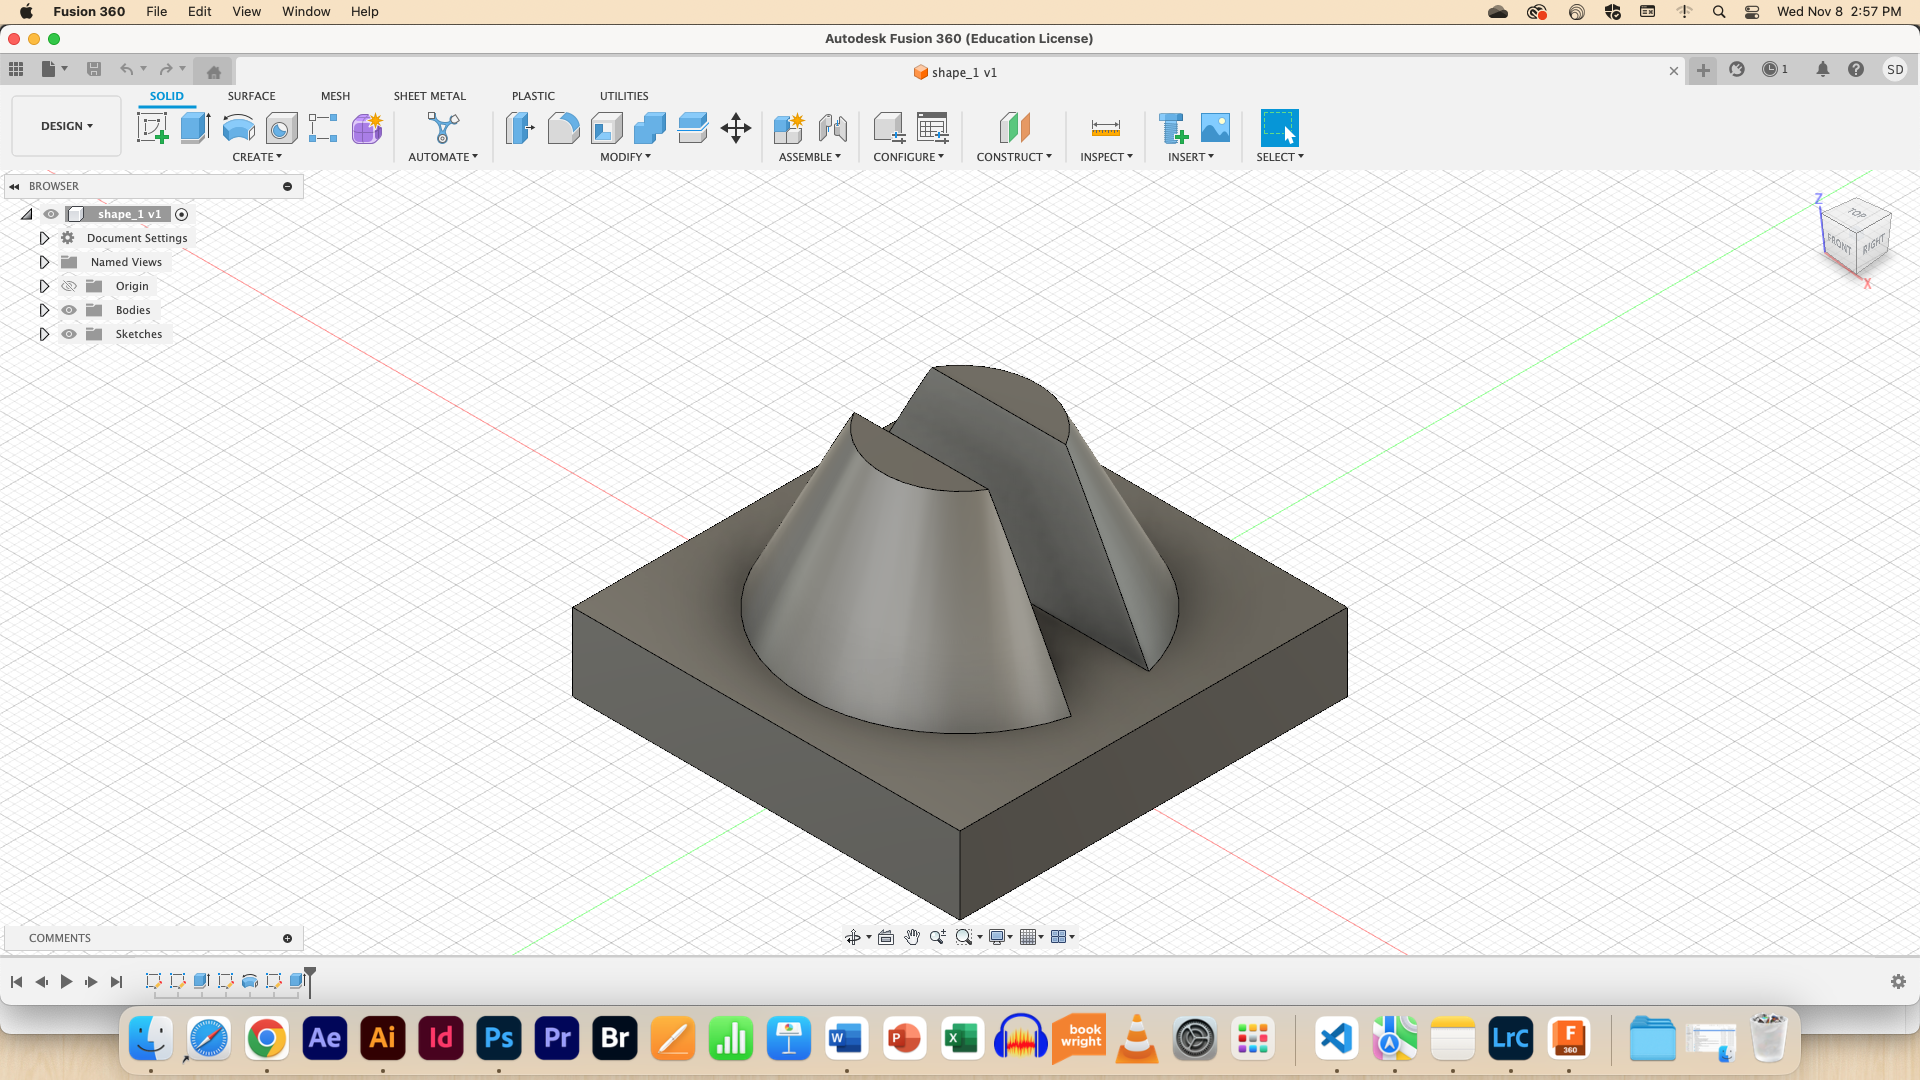Select the Pan hand tool
Screen dimensions: 1920x1080
pyautogui.click(x=912, y=937)
